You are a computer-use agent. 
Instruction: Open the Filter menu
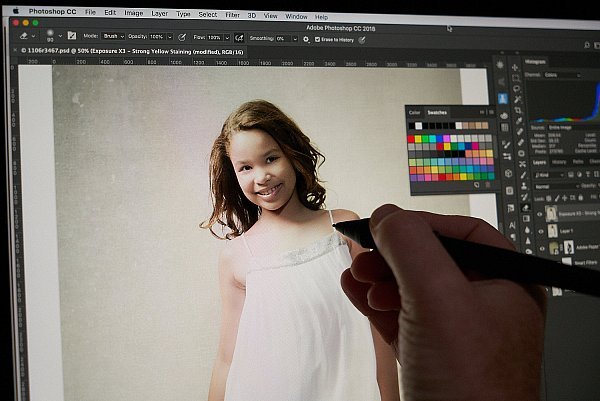click(232, 15)
